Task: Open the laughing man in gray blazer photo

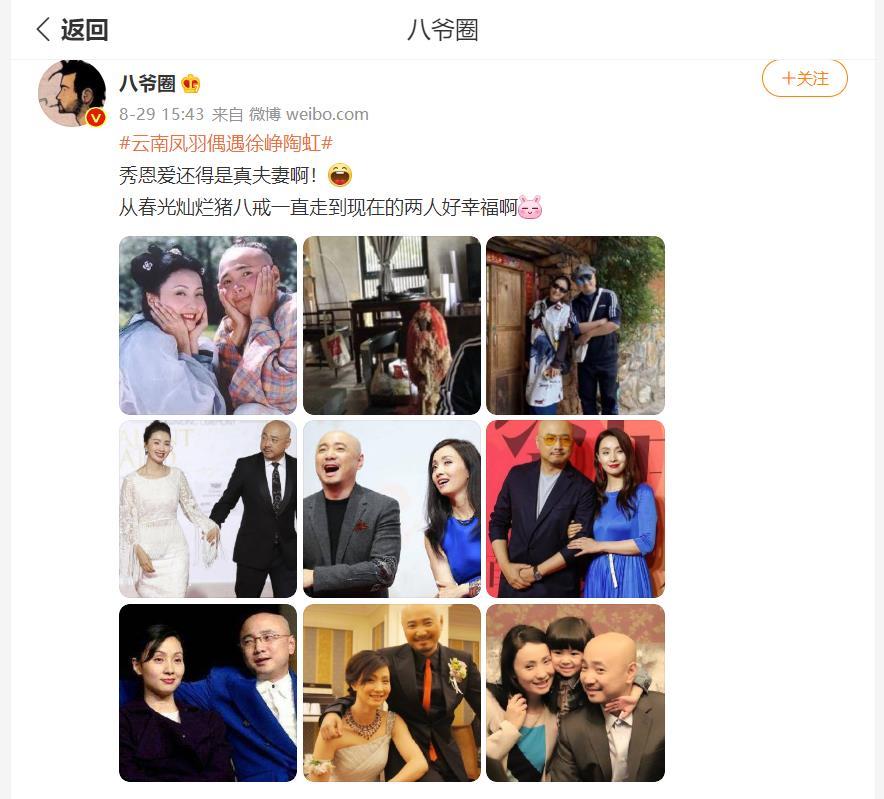Action: (392, 509)
